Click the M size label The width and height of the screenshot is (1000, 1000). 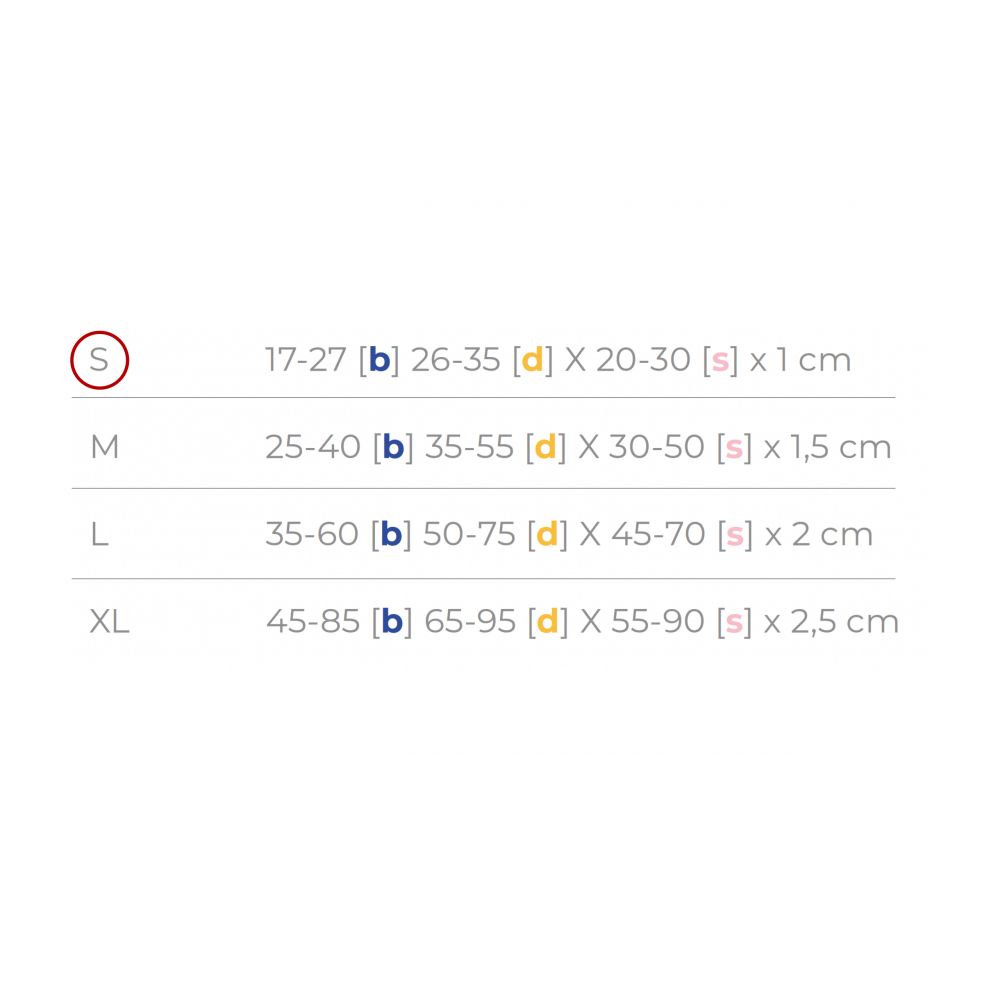tap(105, 447)
